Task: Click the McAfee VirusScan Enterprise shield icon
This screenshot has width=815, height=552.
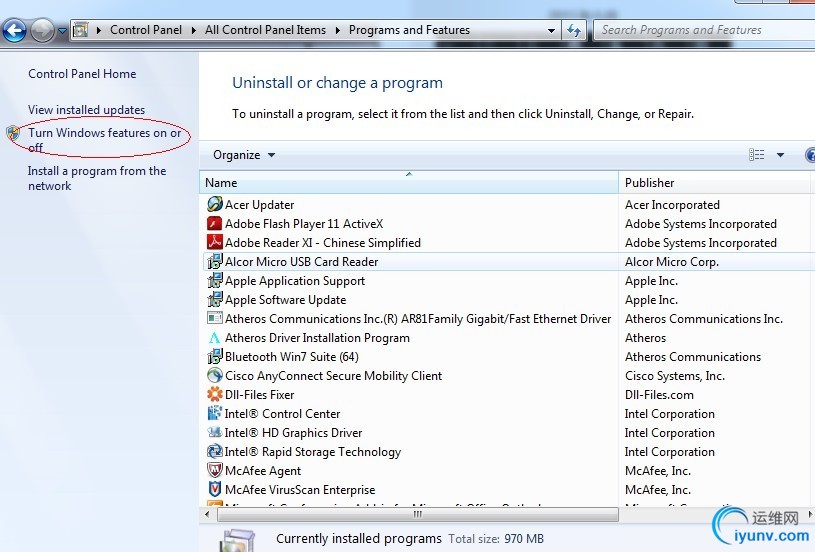Action: click(x=215, y=490)
